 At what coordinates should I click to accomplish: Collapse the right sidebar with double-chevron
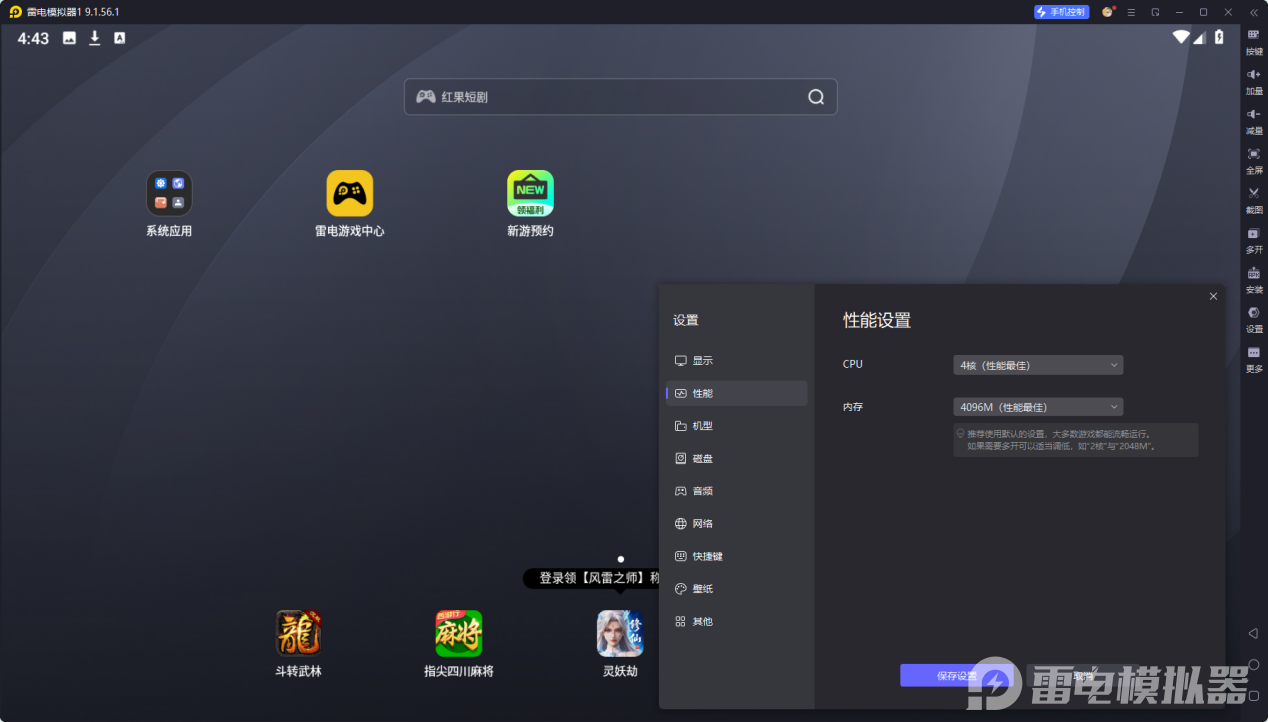tap(1254, 12)
